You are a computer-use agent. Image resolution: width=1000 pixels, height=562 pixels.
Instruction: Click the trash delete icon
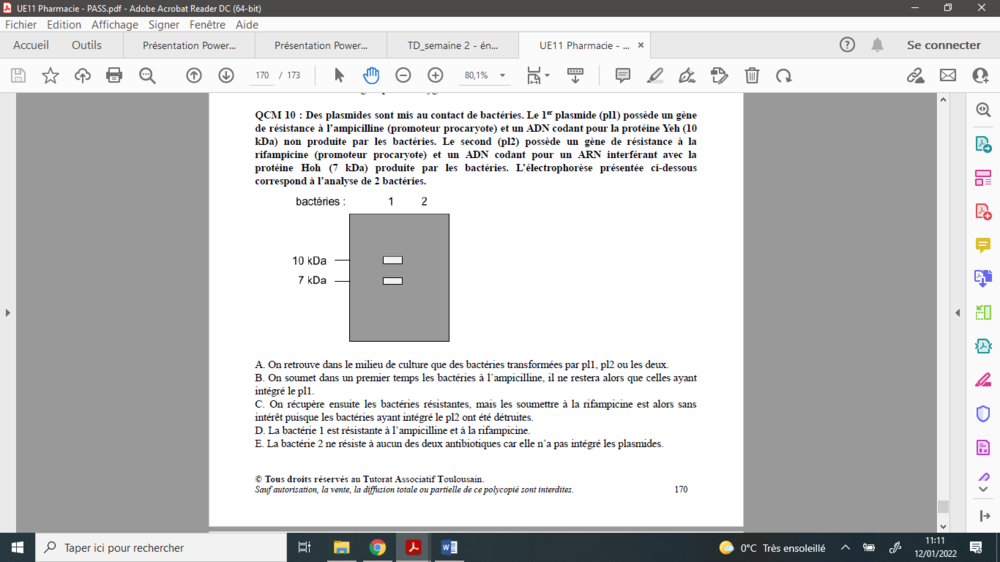752,75
